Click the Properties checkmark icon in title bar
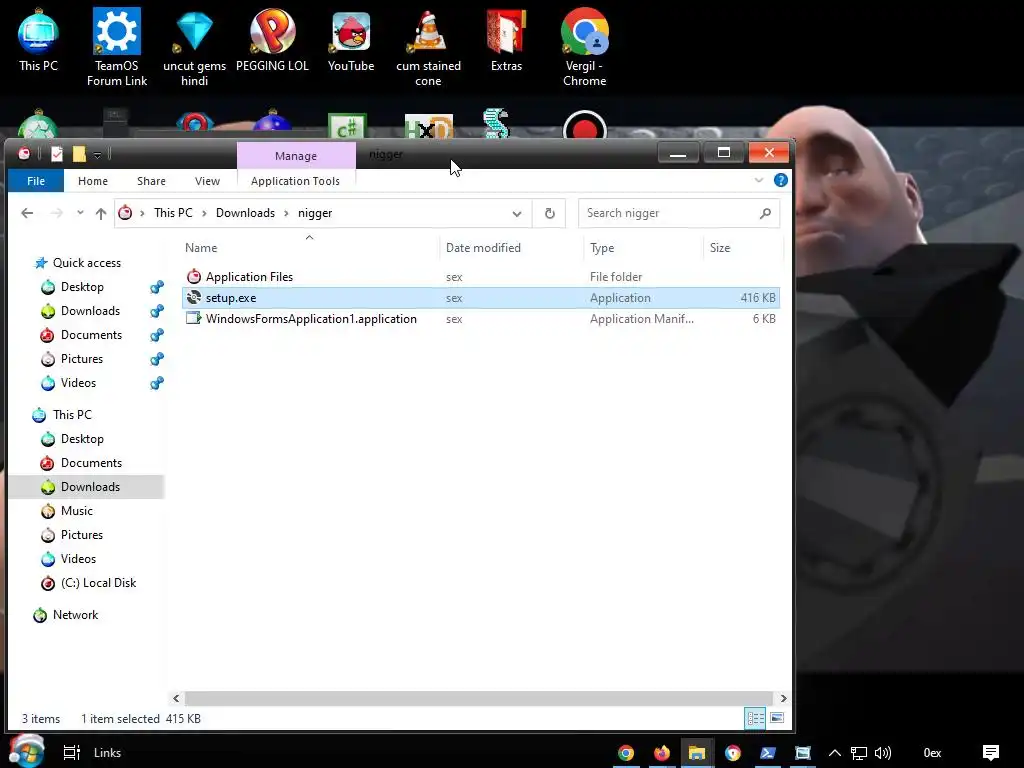This screenshot has width=1024, height=768. tap(57, 154)
